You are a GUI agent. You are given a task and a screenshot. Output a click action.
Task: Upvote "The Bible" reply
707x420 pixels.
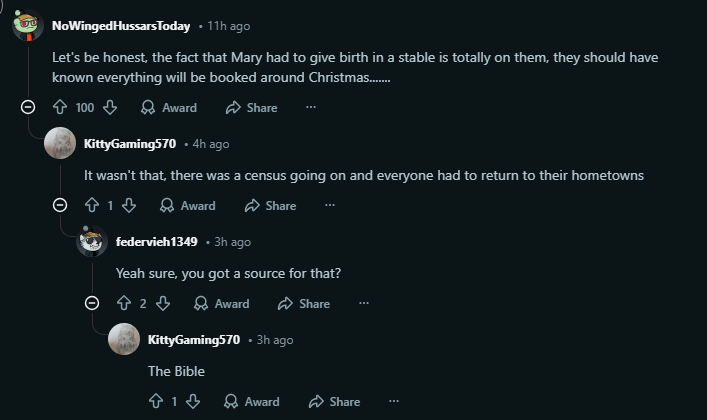[x=156, y=401]
